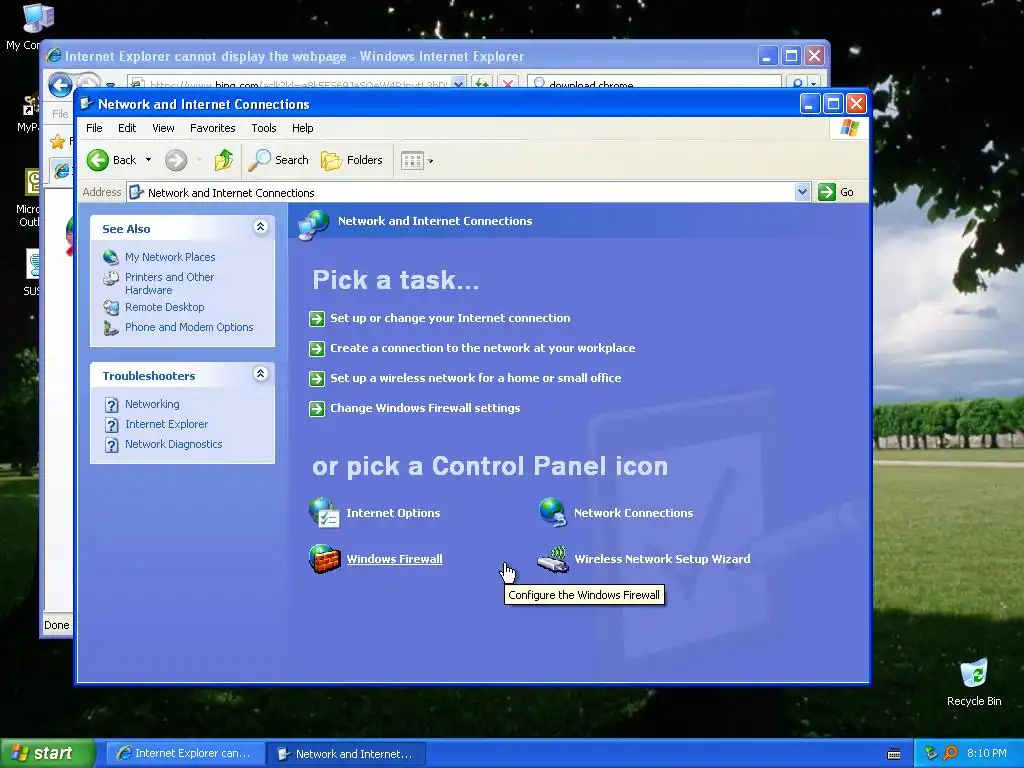Select Create a connection to your workplace network
This screenshot has height=768, width=1024.
click(483, 348)
